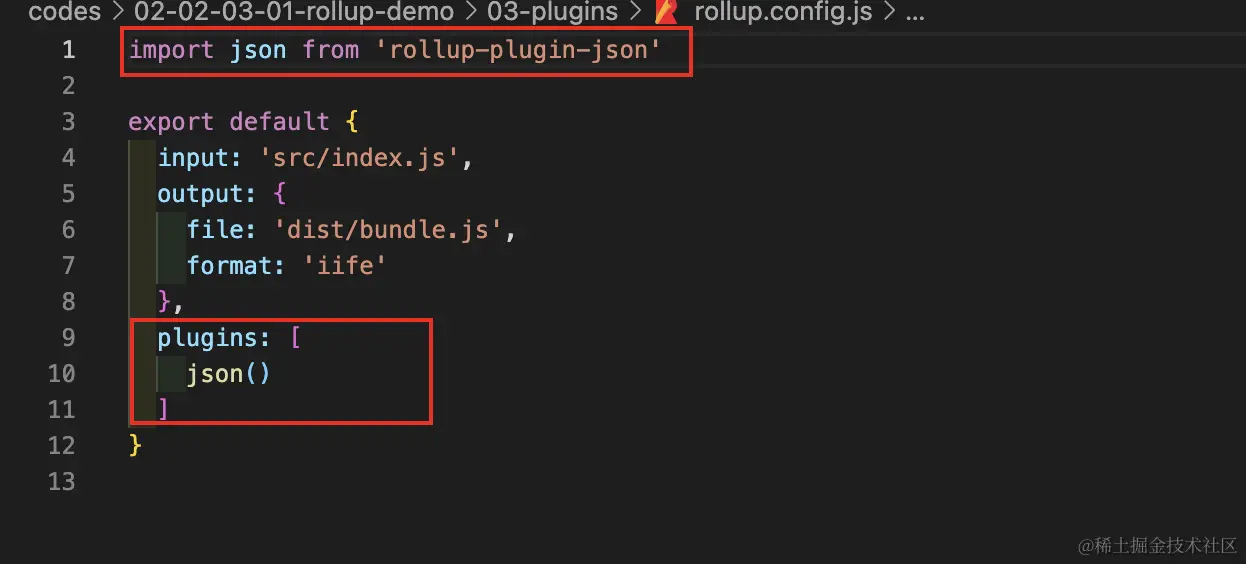Click the plugins property name
This screenshot has height=564, width=1246.
point(208,338)
